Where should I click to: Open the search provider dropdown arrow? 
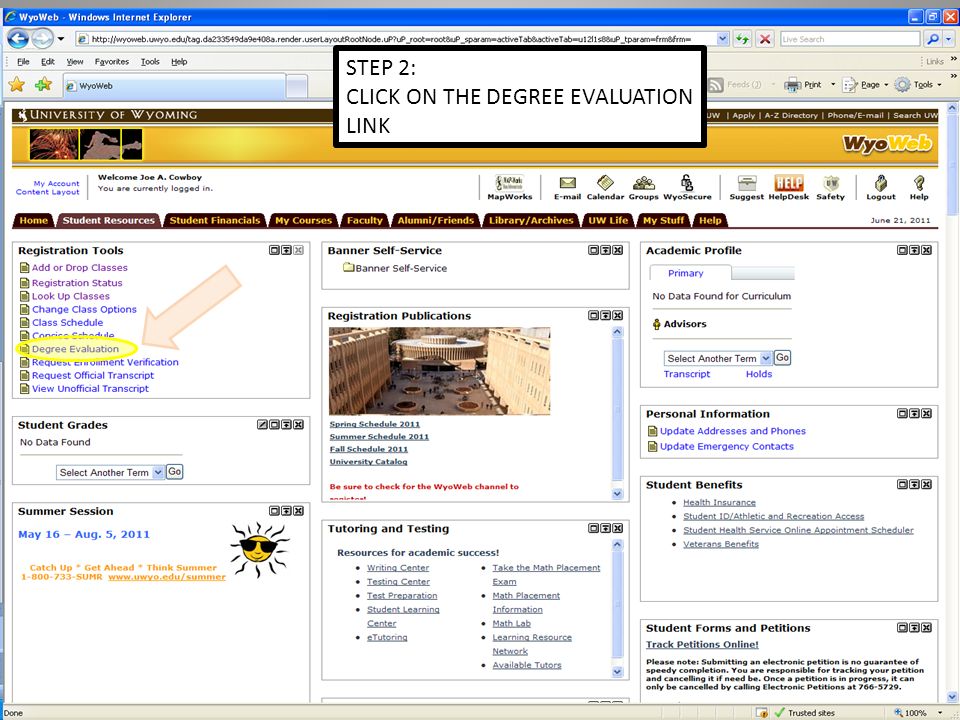[948, 39]
